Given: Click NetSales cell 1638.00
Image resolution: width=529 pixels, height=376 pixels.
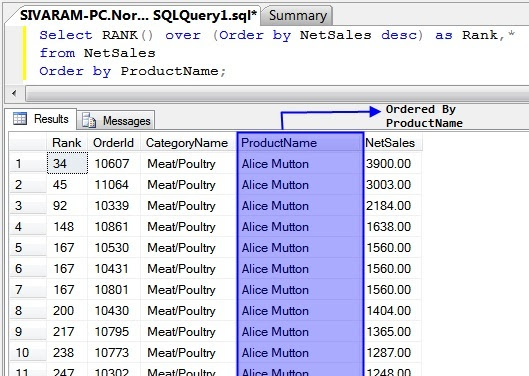Looking at the screenshot, I should (x=393, y=226).
